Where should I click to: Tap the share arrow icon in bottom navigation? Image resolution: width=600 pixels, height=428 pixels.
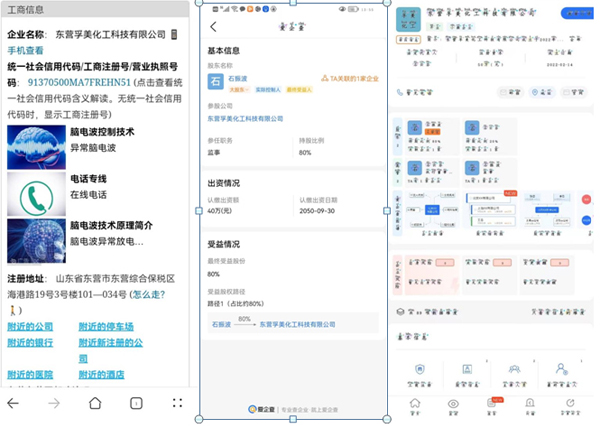570,403
